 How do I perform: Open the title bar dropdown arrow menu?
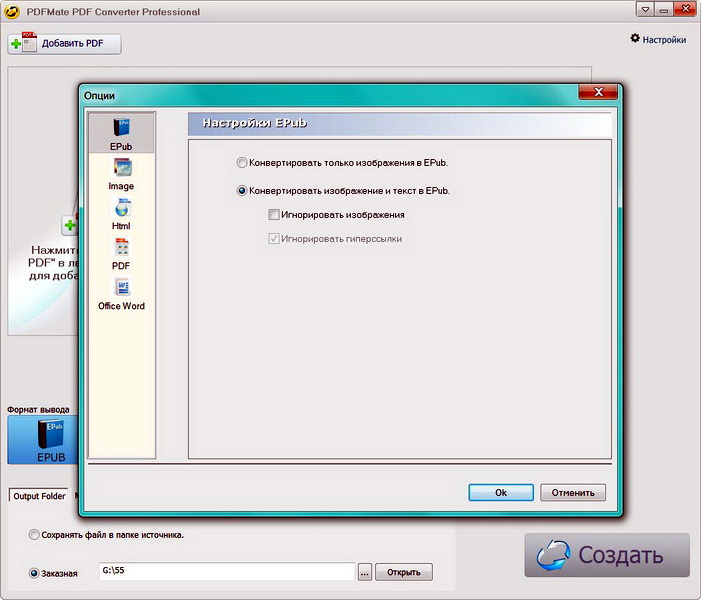click(645, 9)
